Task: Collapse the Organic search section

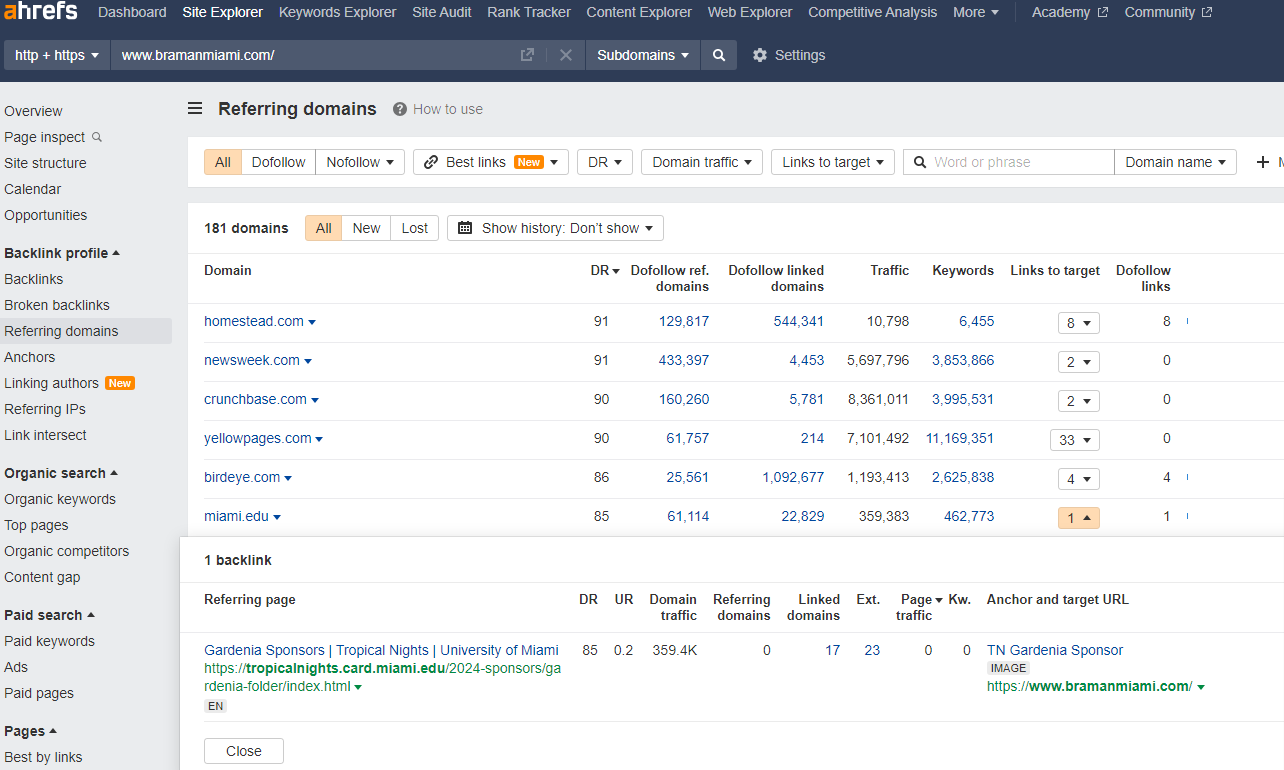Action: pyautogui.click(x=61, y=473)
